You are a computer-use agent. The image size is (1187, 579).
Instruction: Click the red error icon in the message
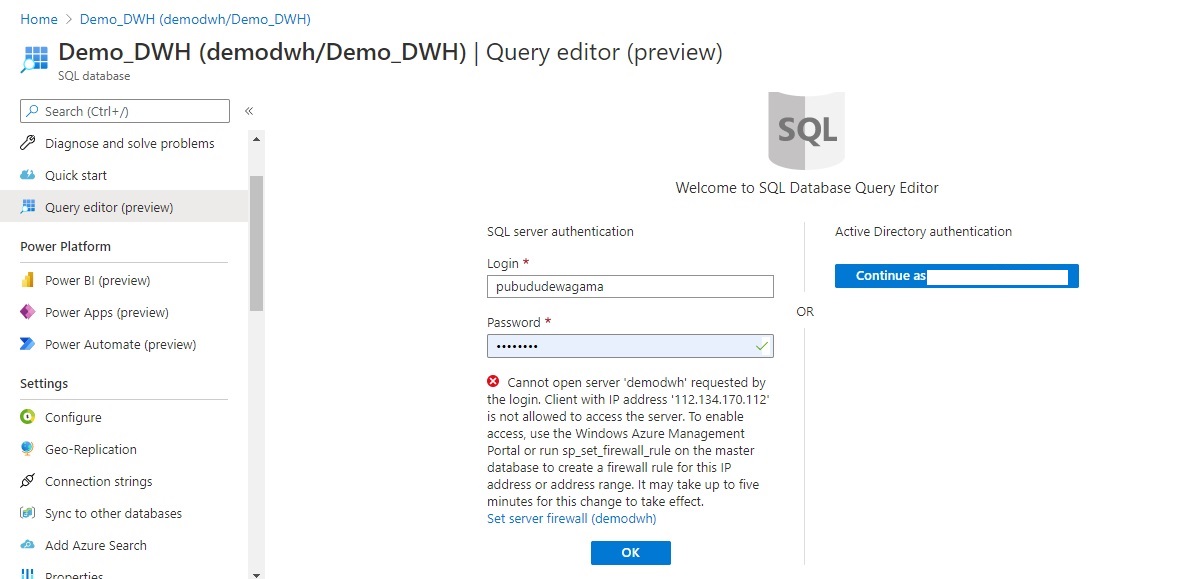(x=494, y=381)
